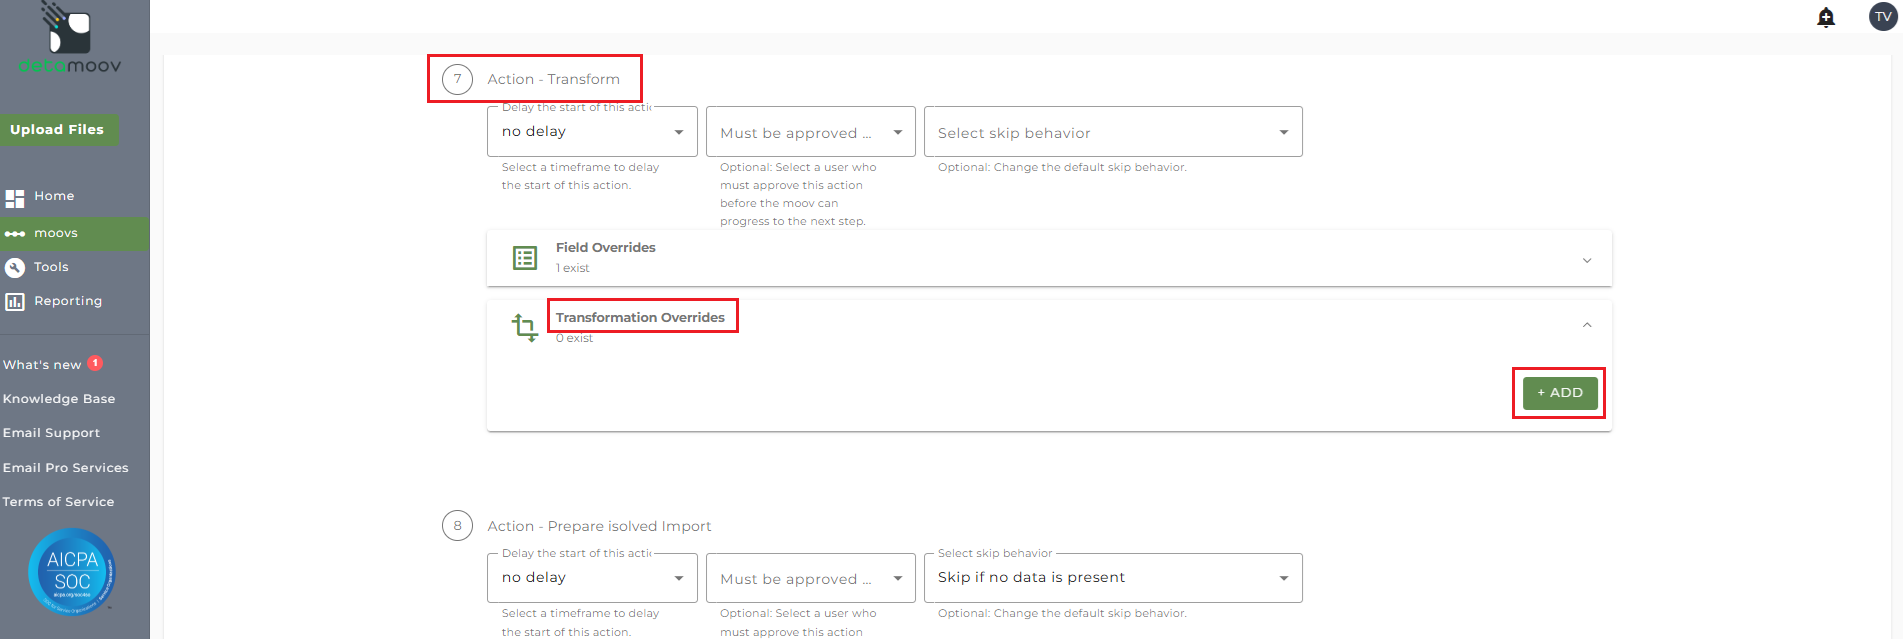Open step 7 delay dropdown
Image resolution: width=1903 pixels, height=639 pixels.
click(592, 132)
